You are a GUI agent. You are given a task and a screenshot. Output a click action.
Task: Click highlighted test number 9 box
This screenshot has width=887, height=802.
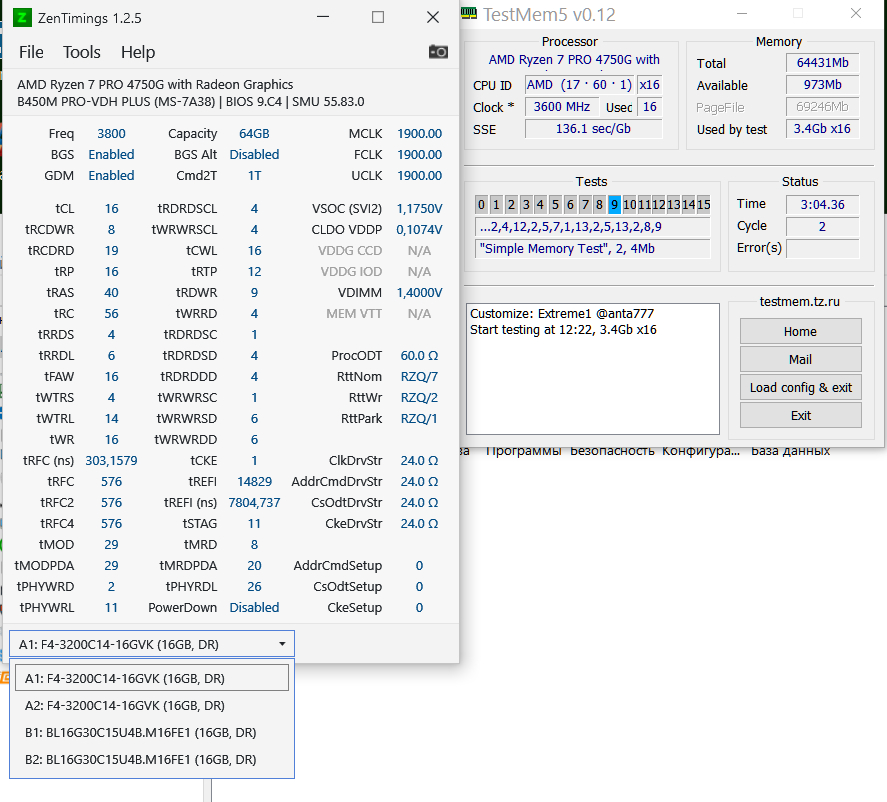coord(614,205)
